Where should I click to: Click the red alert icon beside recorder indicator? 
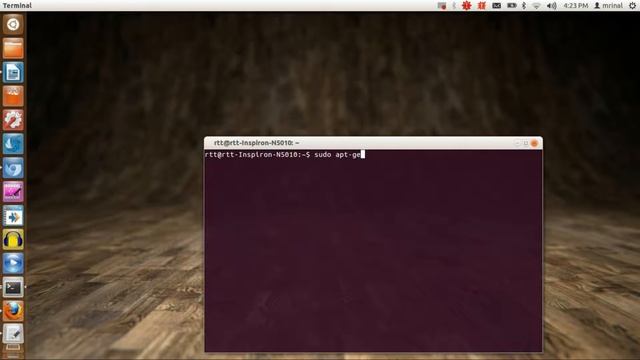(466, 6)
